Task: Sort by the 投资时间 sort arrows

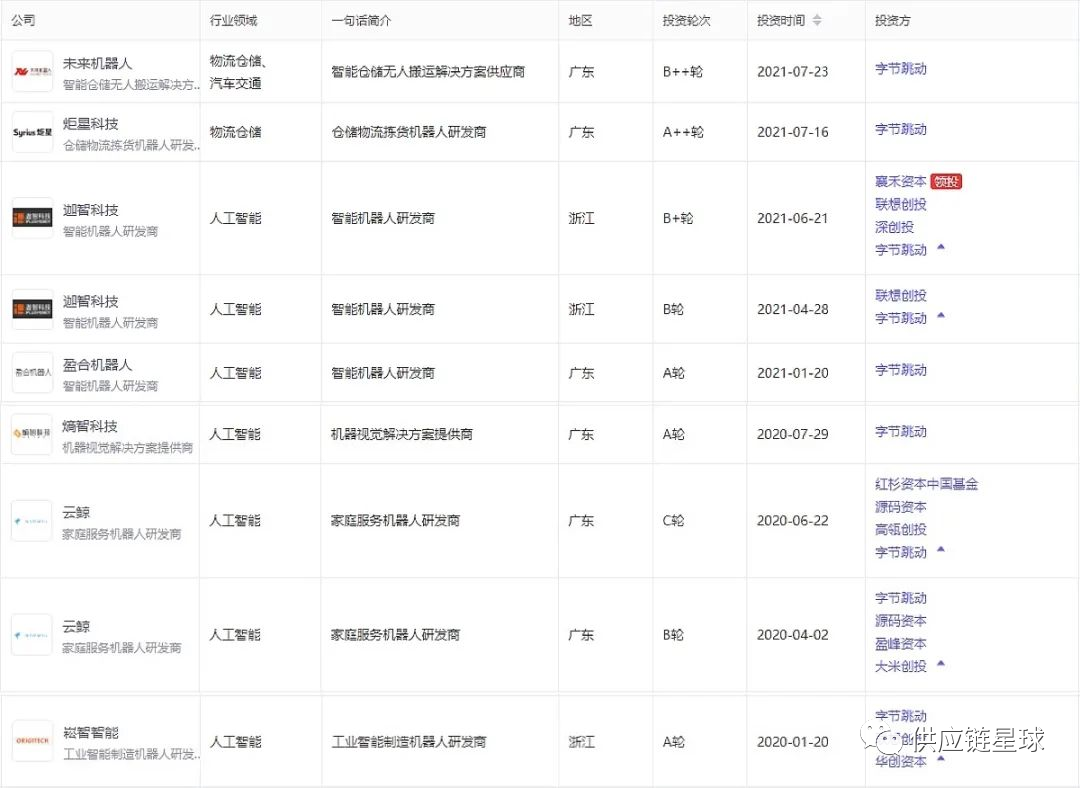Action: tap(817, 20)
